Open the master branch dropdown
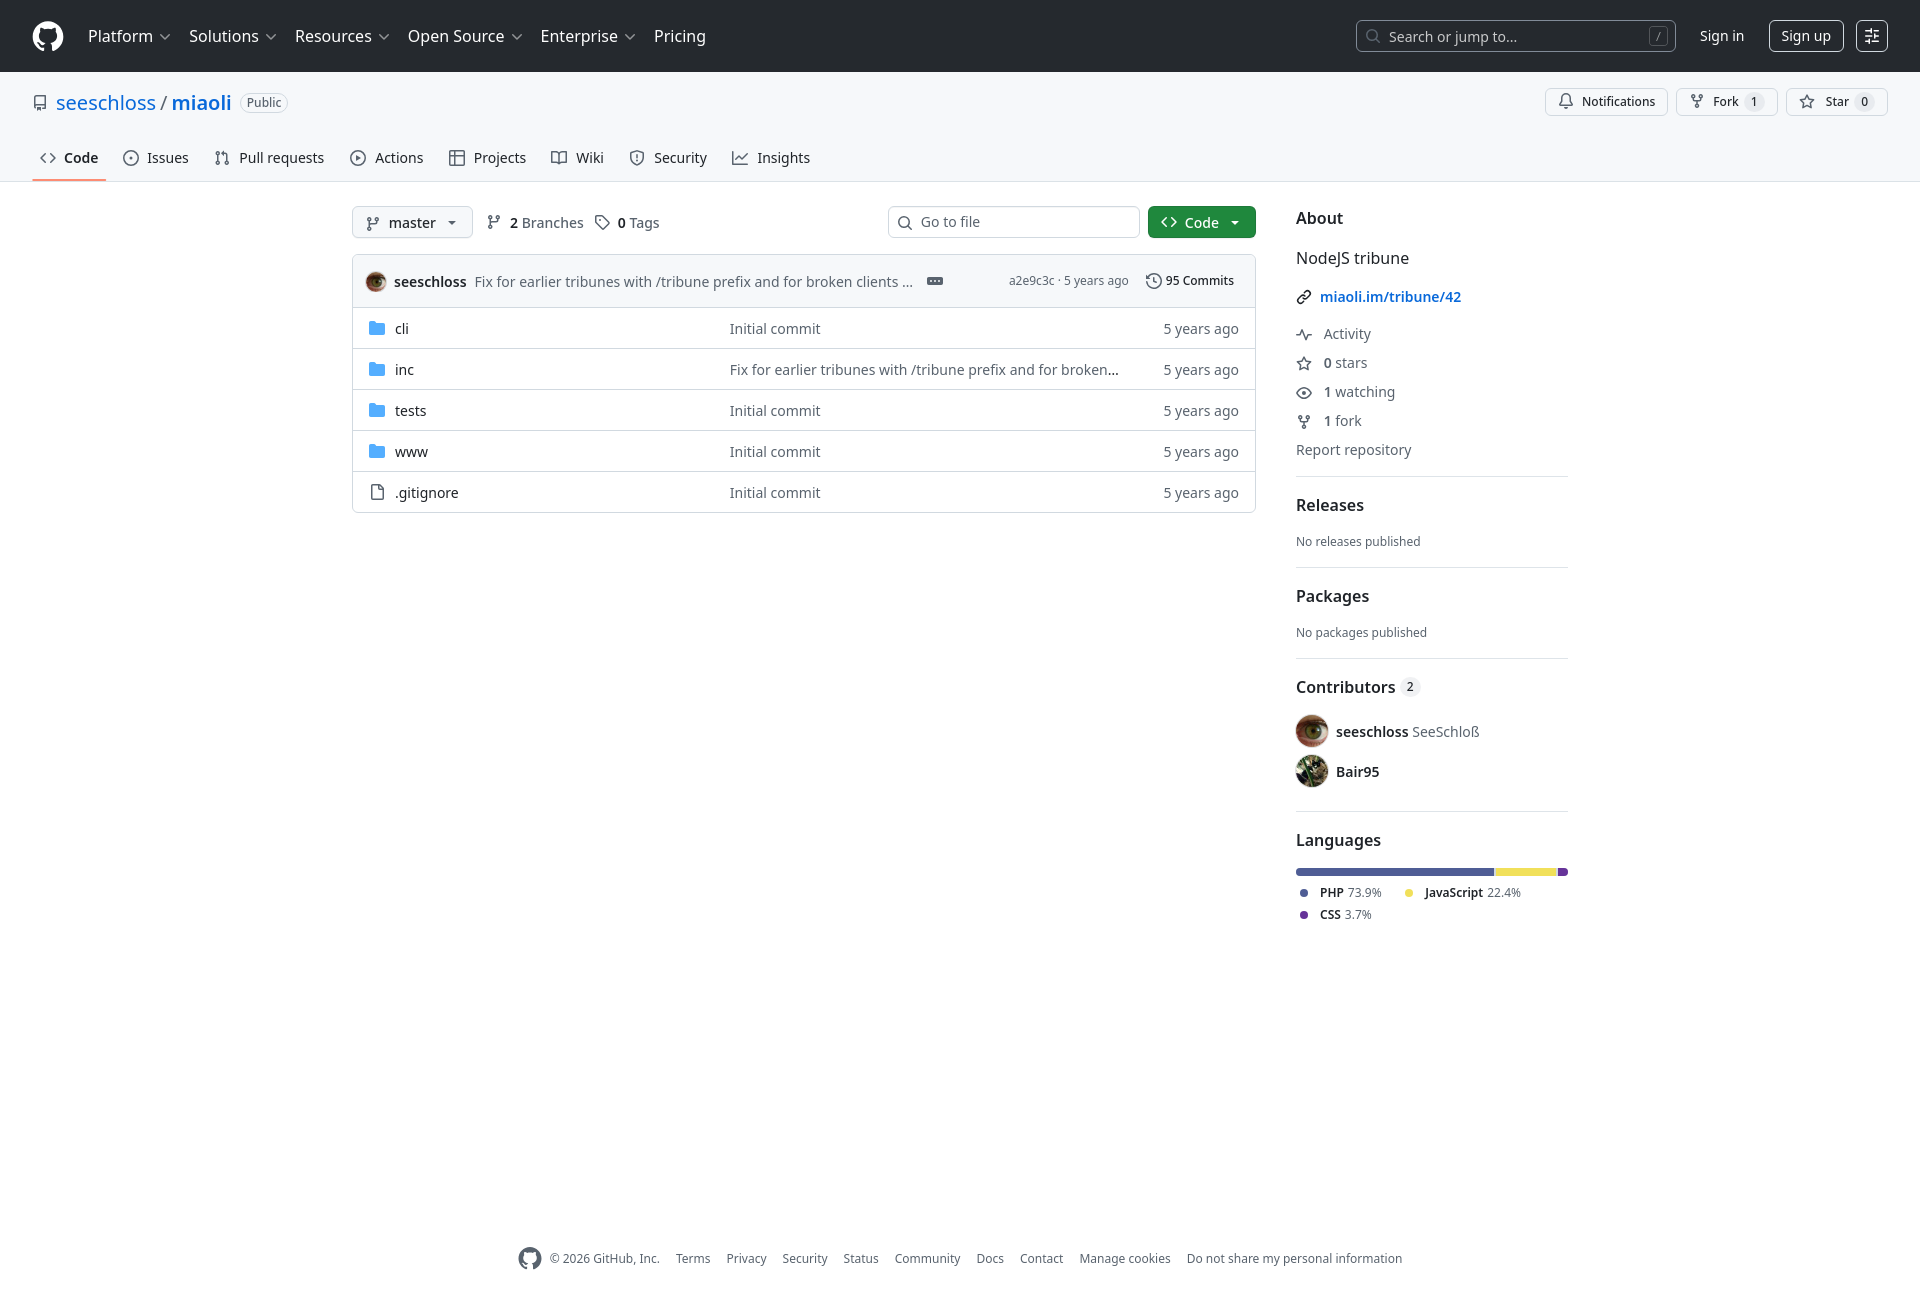Viewport: 1920px width, 1311px height. pos(412,223)
